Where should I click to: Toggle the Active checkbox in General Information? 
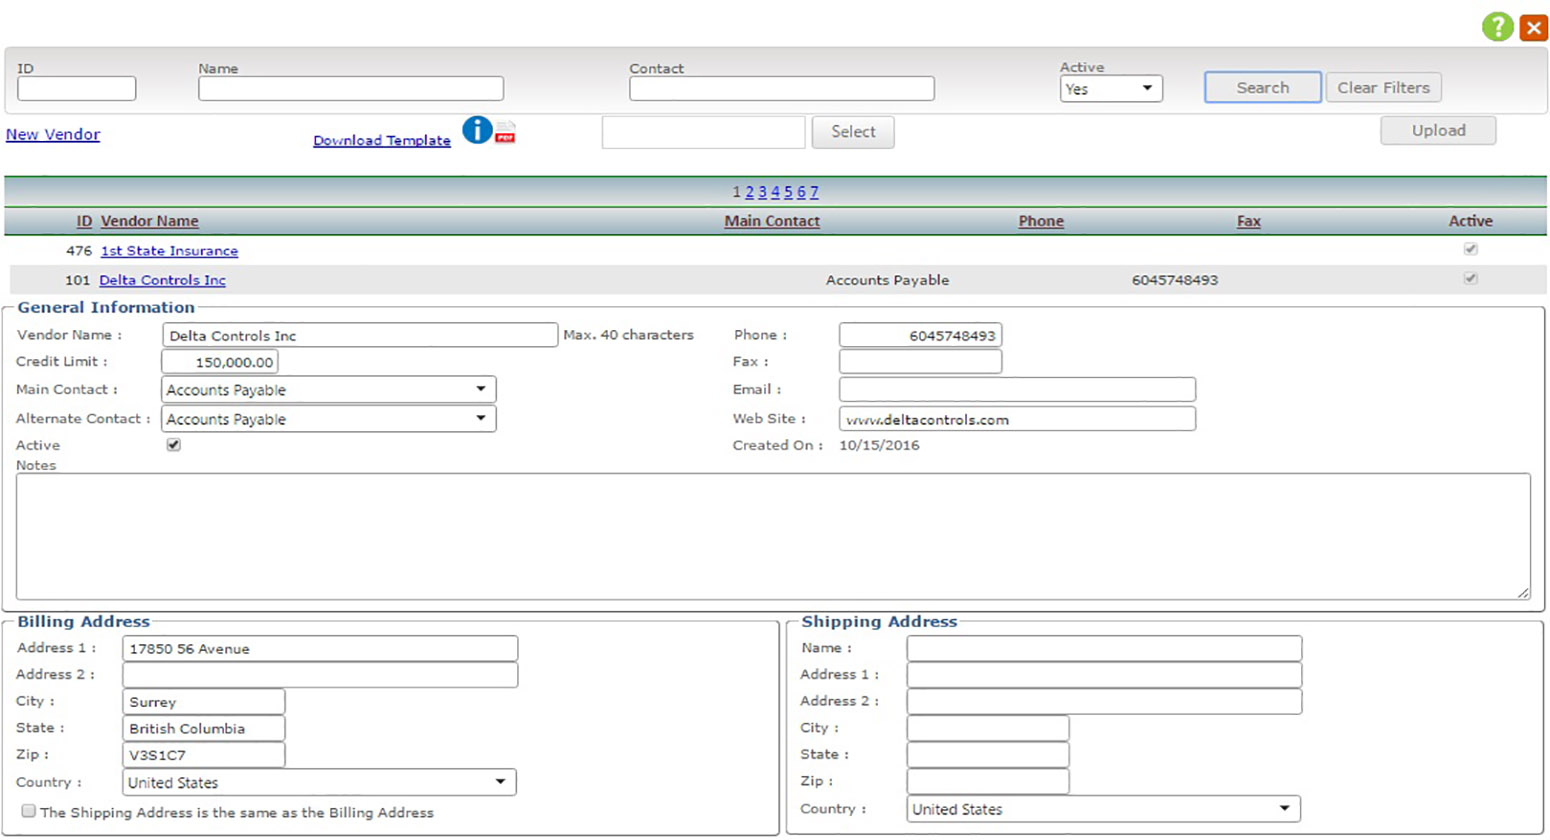[x=173, y=445]
